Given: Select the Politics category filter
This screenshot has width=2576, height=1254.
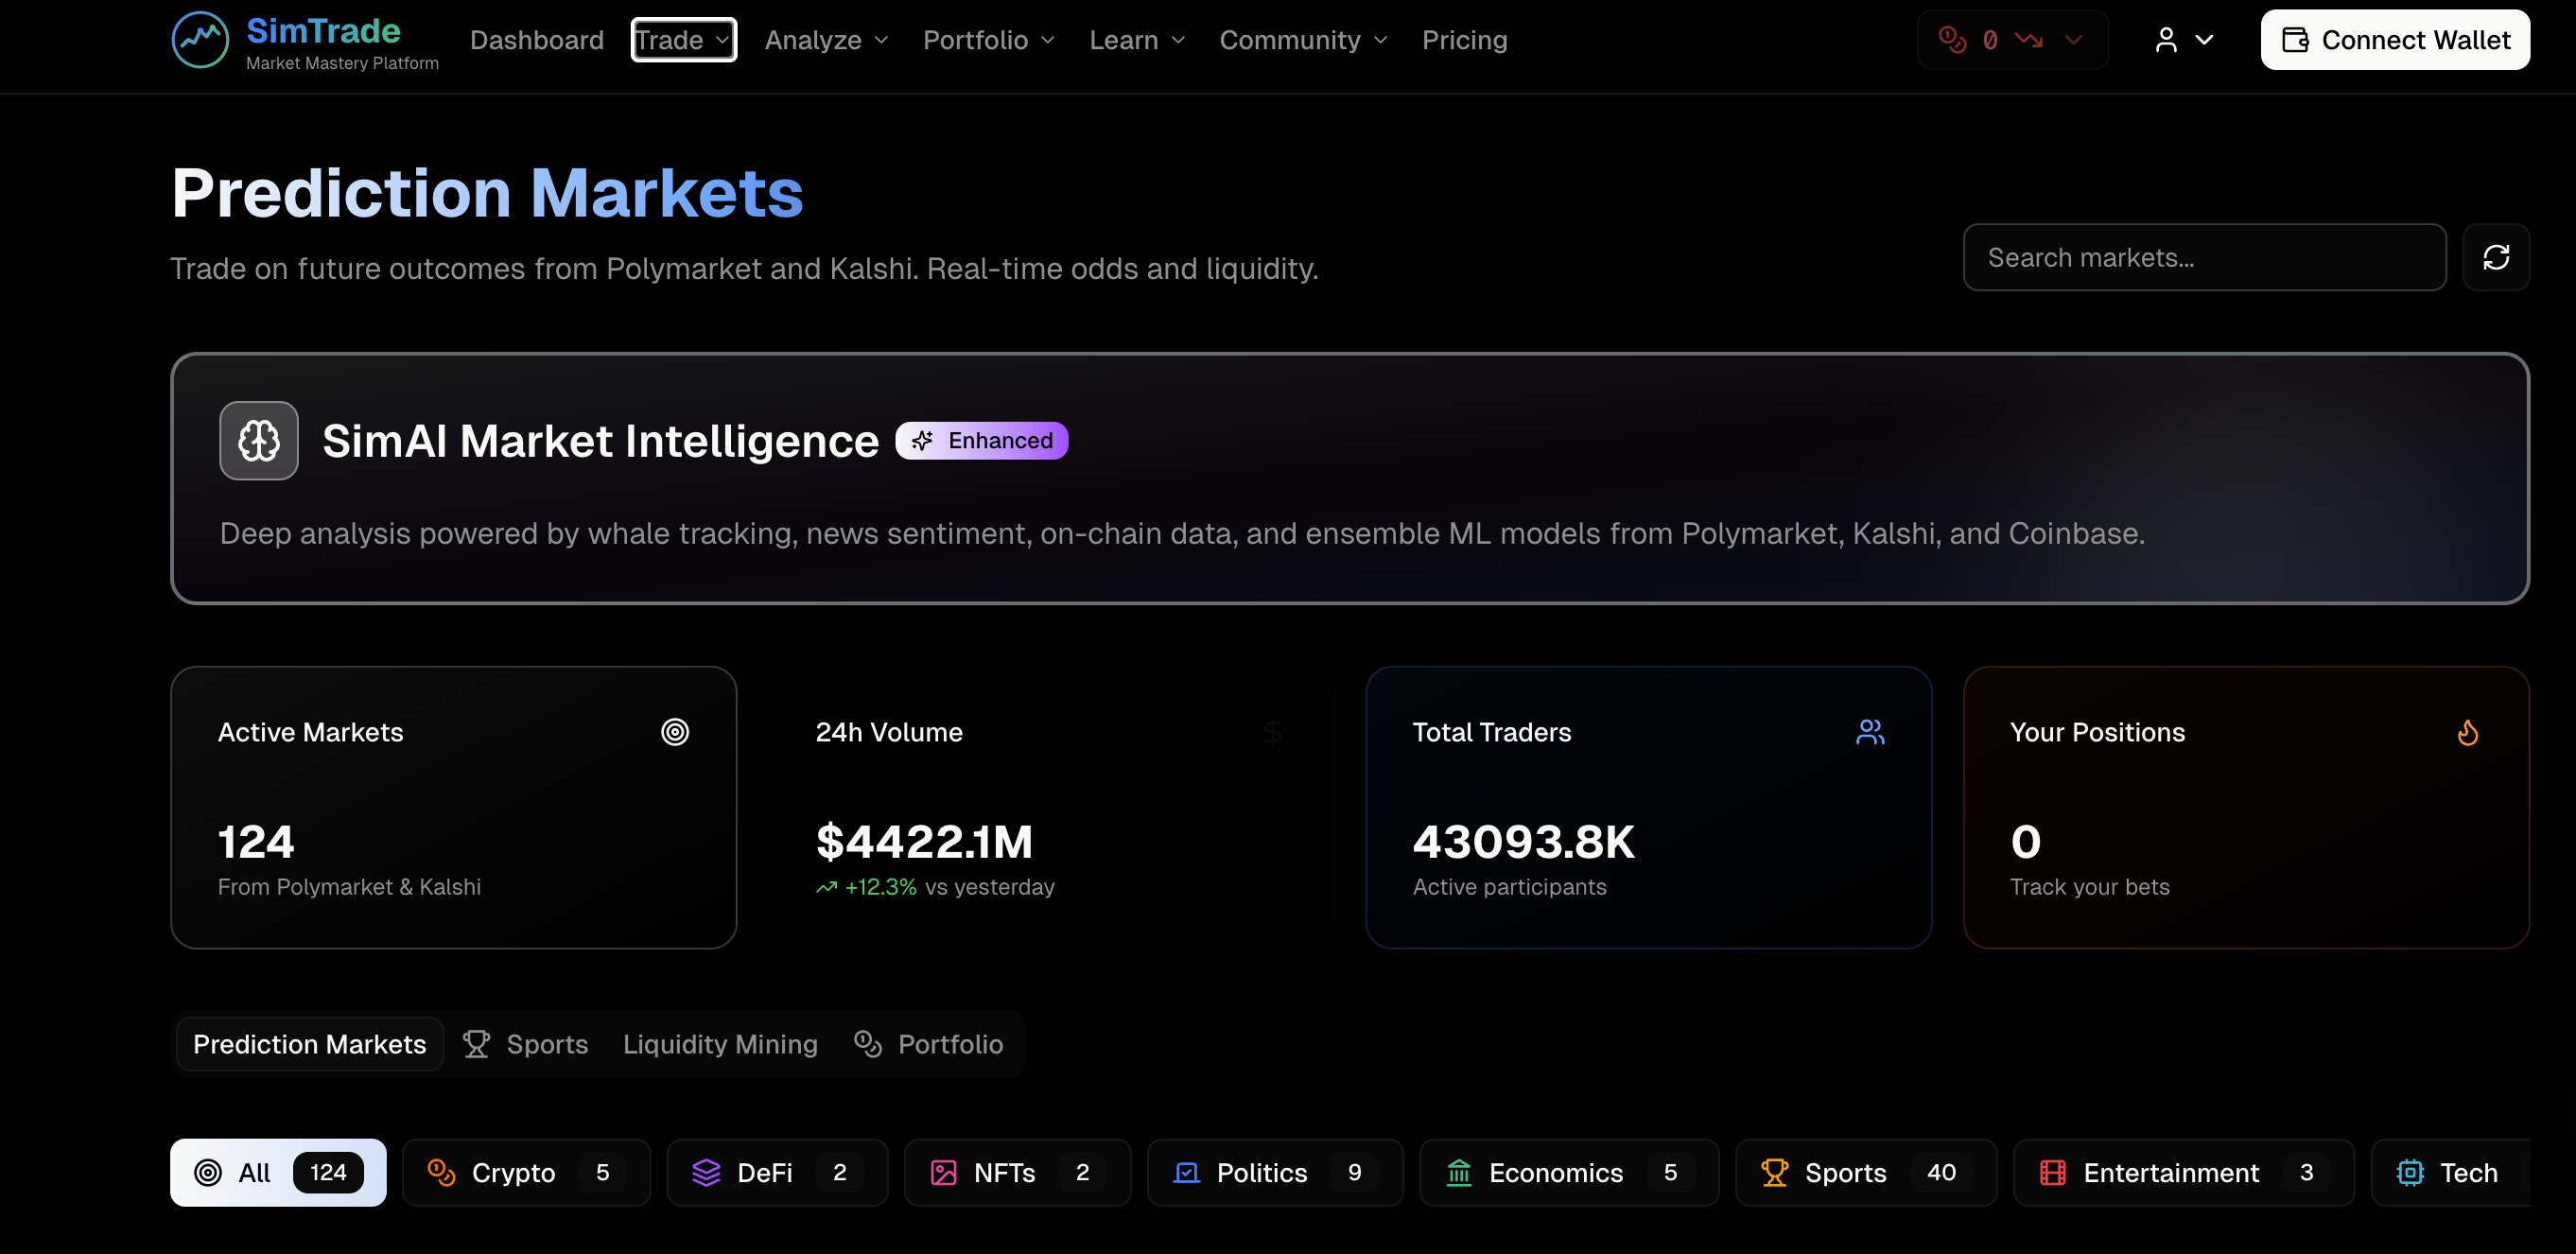Looking at the screenshot, I should click(1274, 1172).
